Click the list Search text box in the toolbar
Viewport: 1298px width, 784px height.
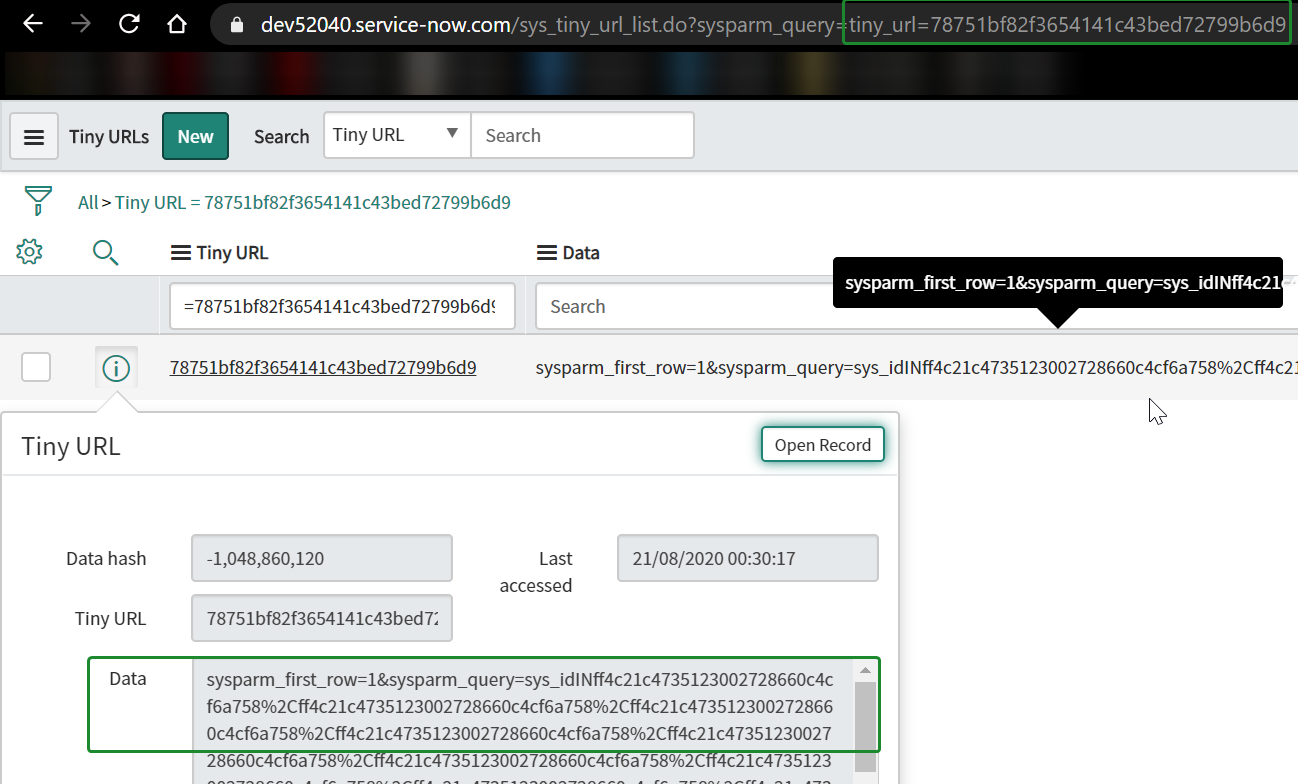582,135
